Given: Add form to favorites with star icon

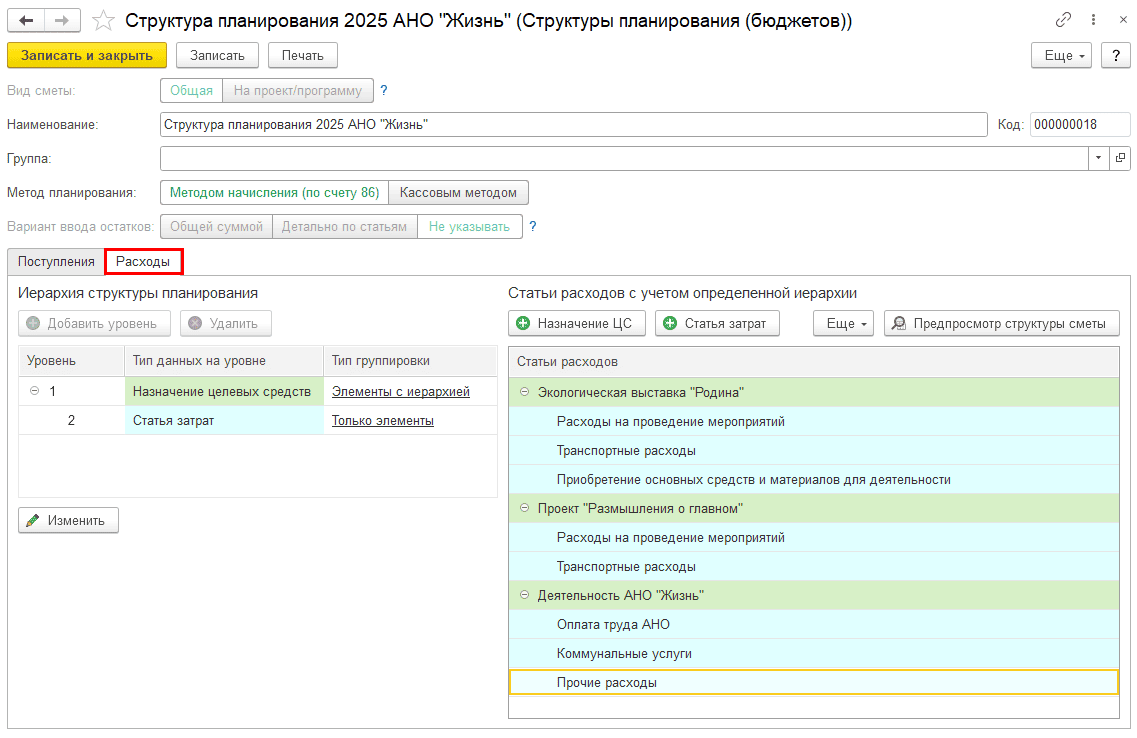Looking at the screenshot, I should 102,20.
